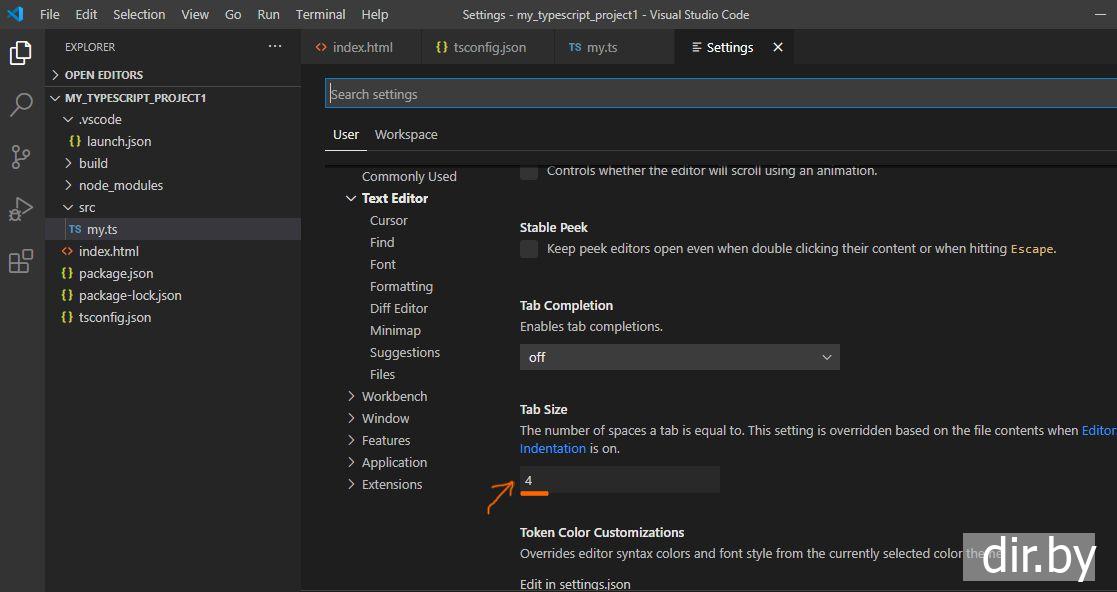The image size is (1117, 592).
Task: Open the Search view icon
Action: 21,105
